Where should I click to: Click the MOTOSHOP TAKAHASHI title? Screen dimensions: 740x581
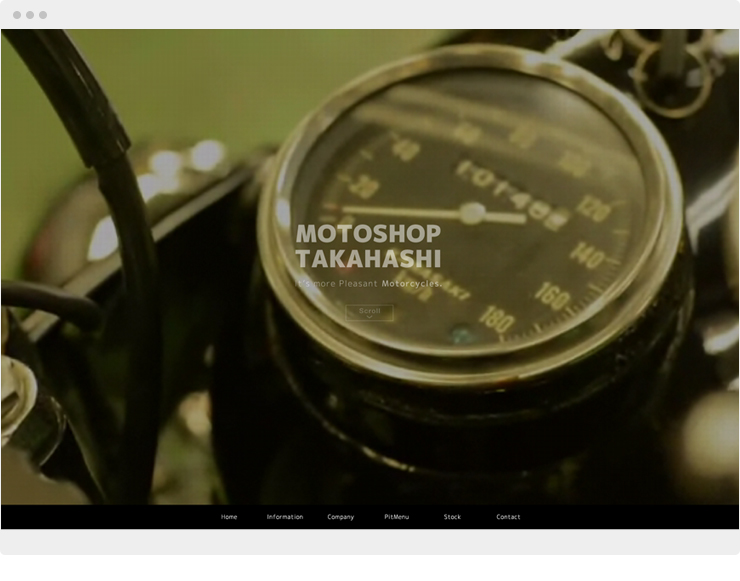(x=368, y=246)
